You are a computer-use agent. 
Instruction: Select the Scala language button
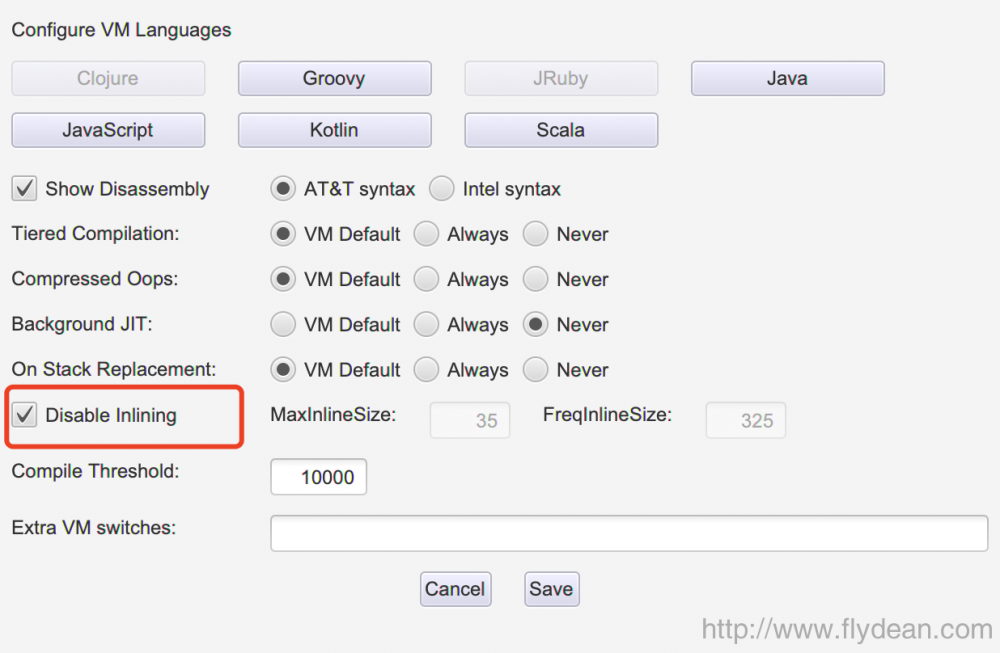click(561, 130)
